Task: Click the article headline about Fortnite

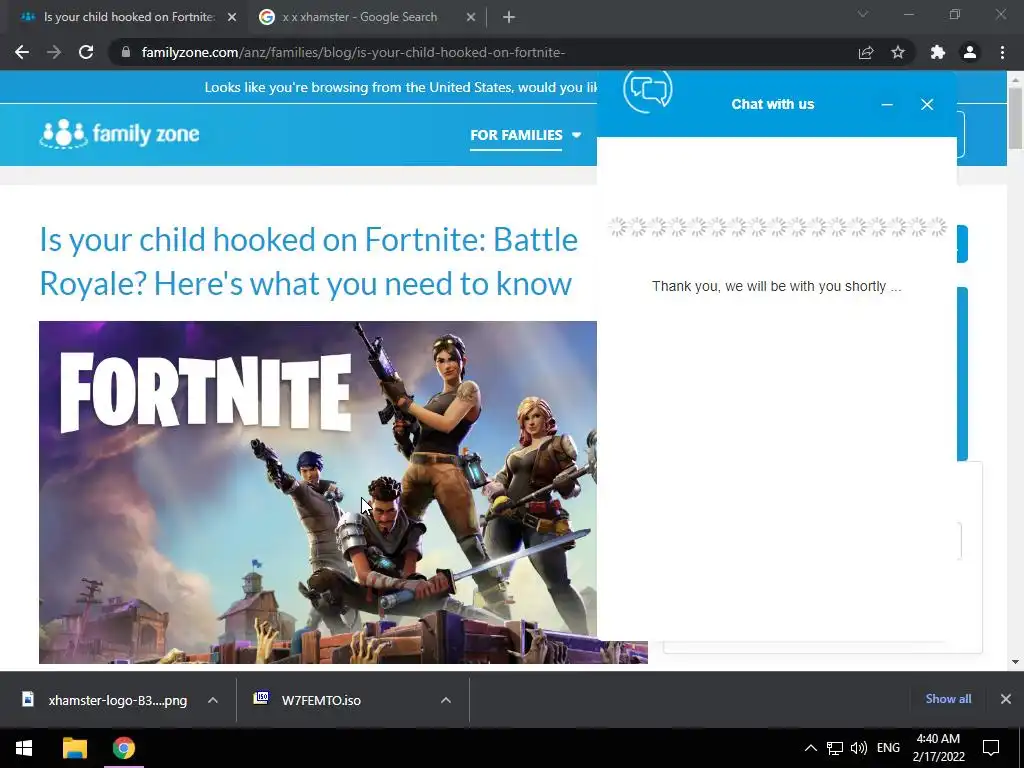Action: click(308, 261)
